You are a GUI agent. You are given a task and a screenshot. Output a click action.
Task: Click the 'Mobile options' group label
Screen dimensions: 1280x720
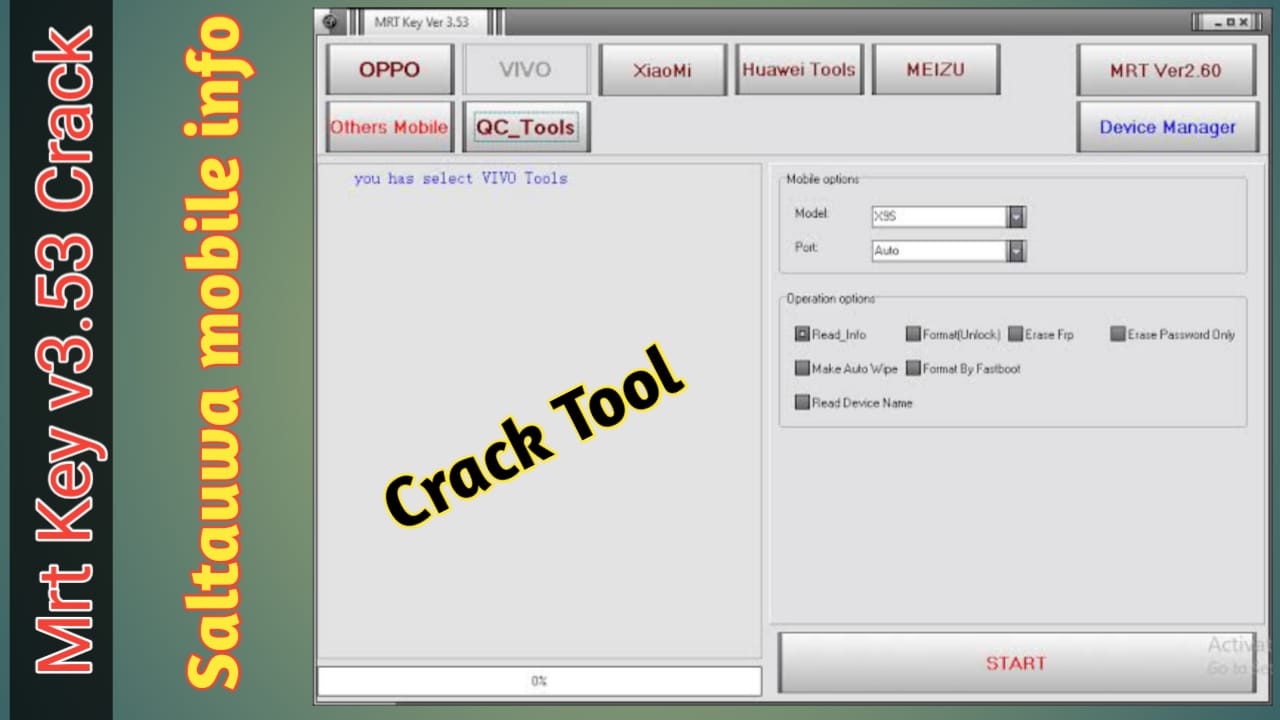coord(822,179)
